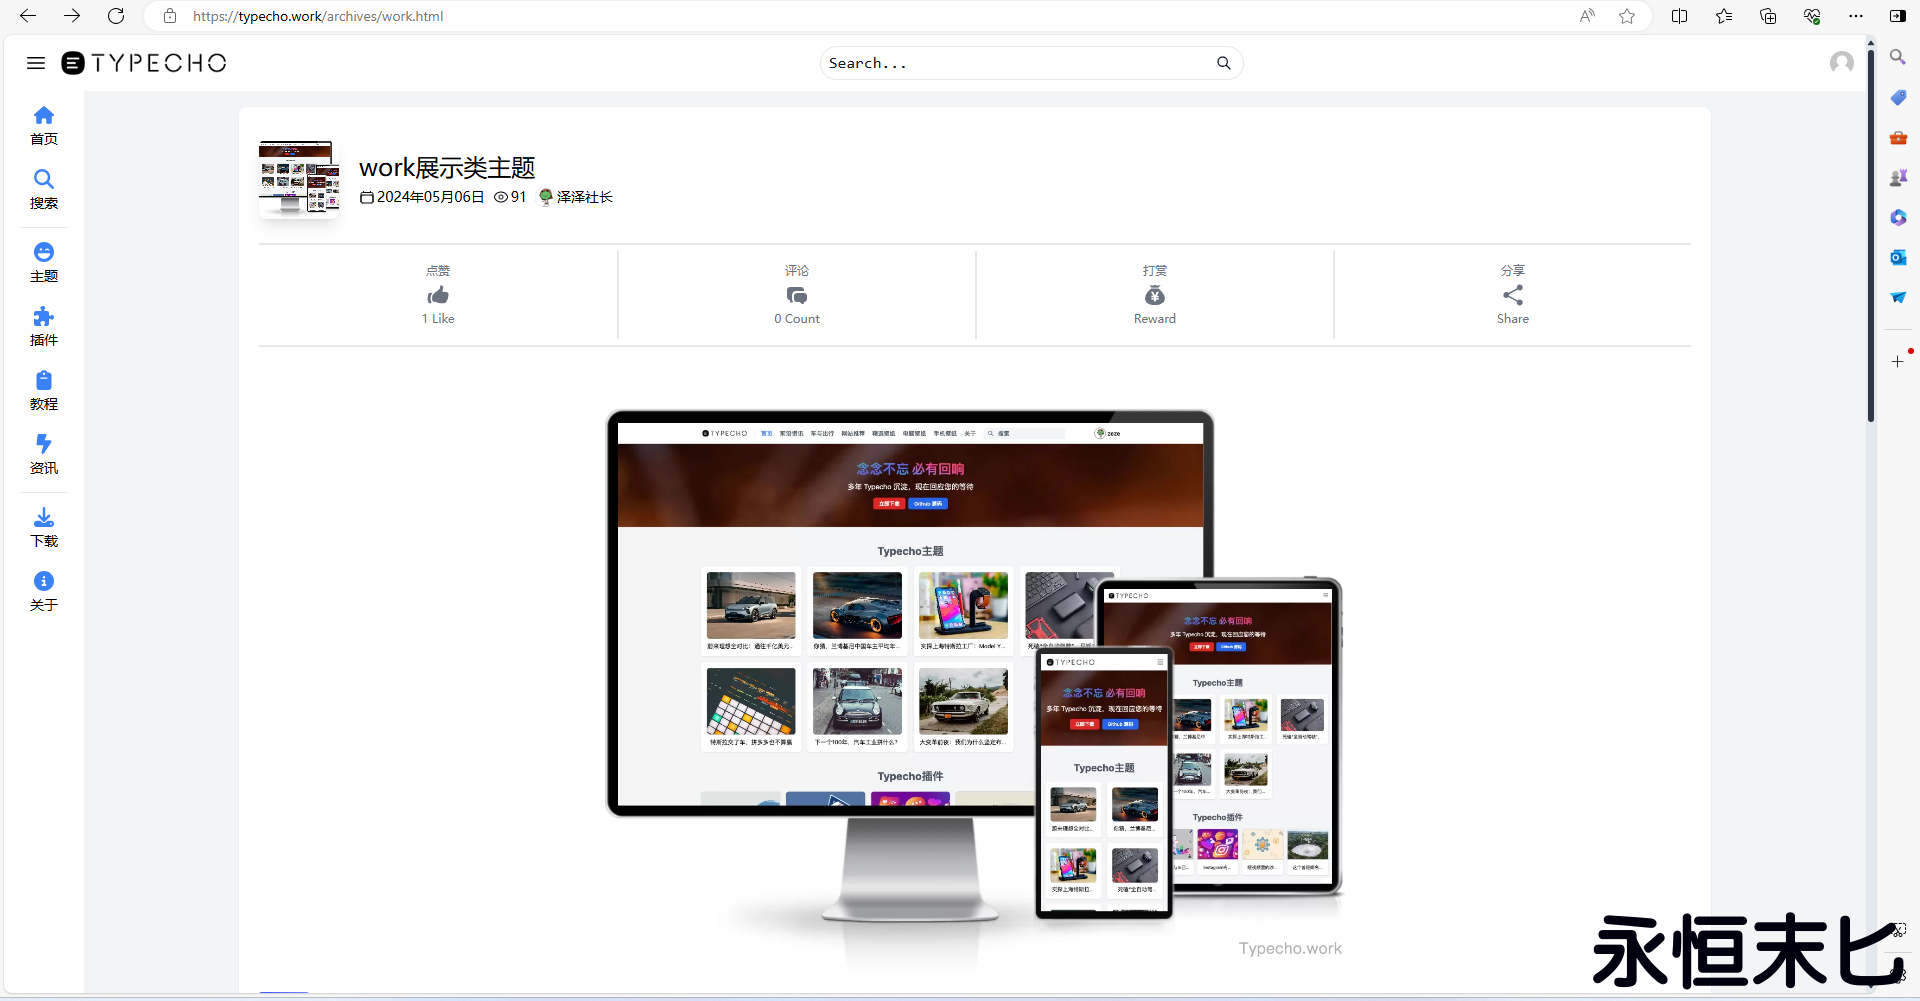Add page to favorites star

[x=1627, y=16]
